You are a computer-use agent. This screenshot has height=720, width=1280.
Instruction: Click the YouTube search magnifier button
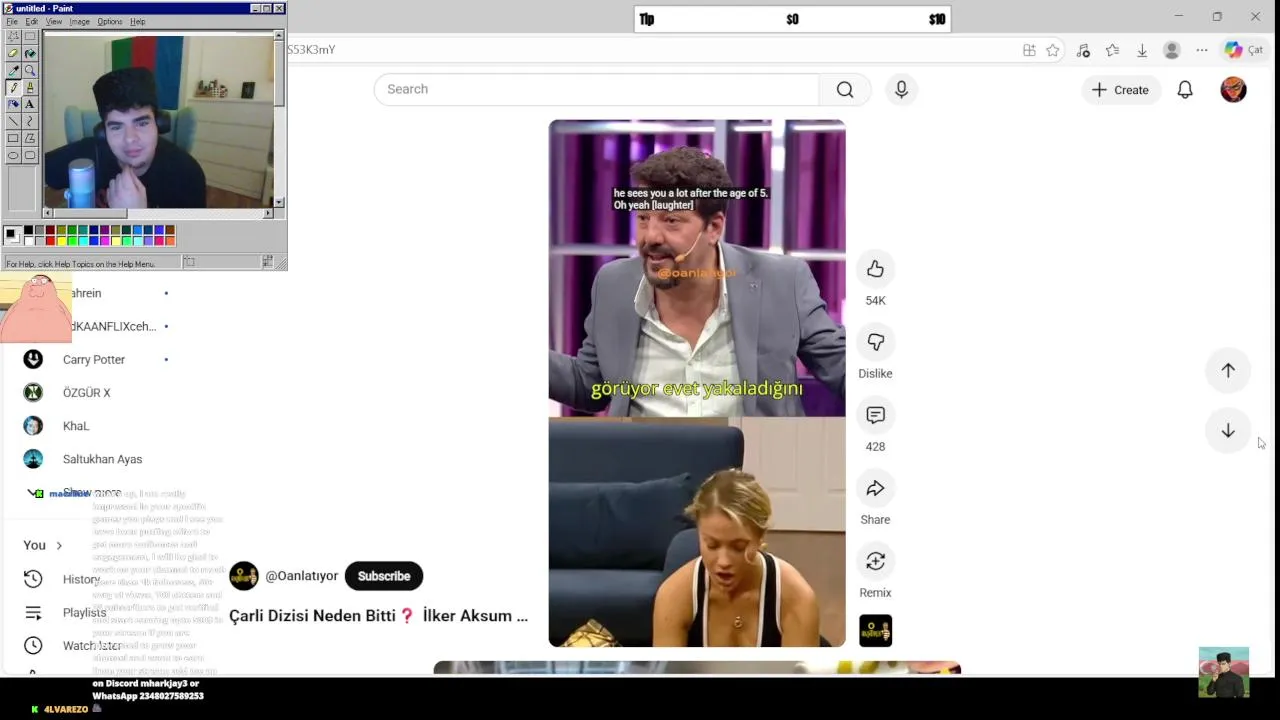tap(845, 90)
